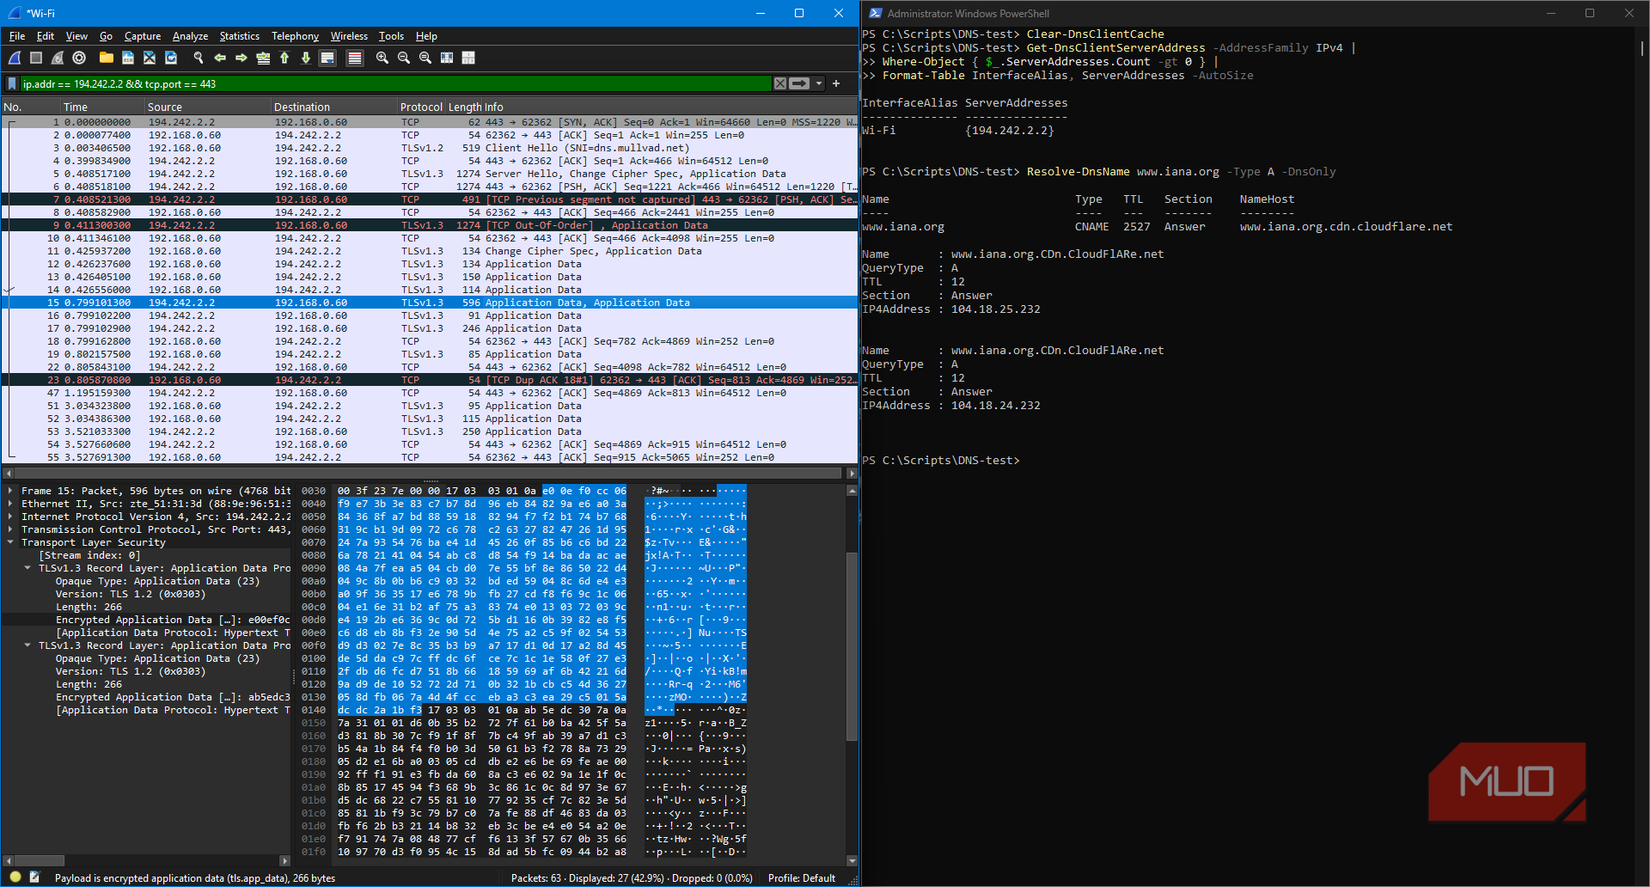
Task: Select the [Stream index: 0] tree line
Action: (89, 555)
